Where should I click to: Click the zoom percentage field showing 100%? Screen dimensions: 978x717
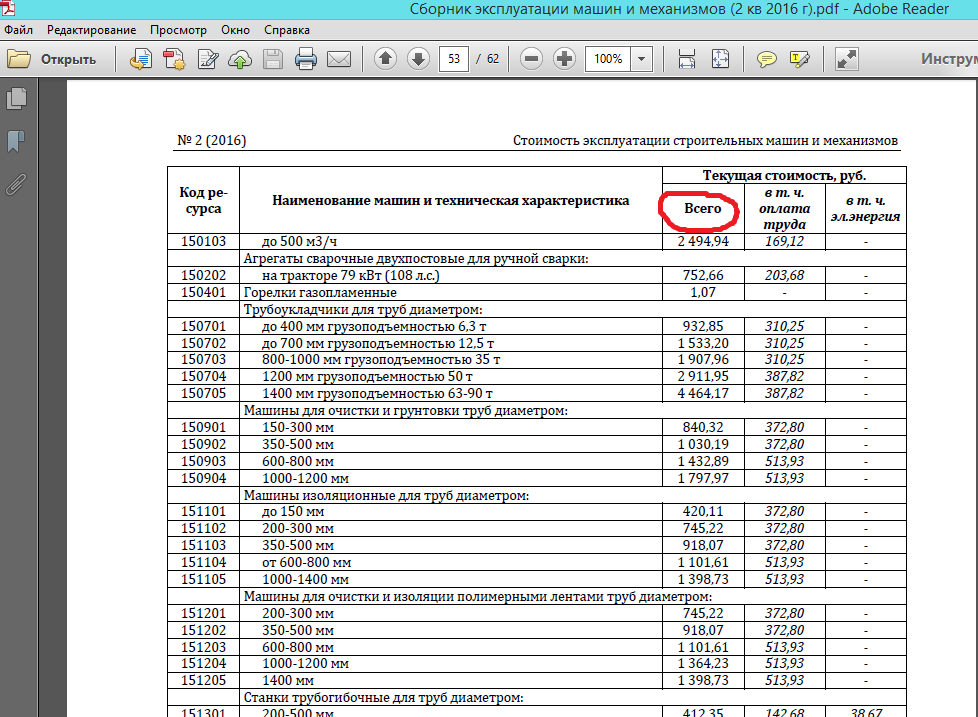(x=607, y=59)
